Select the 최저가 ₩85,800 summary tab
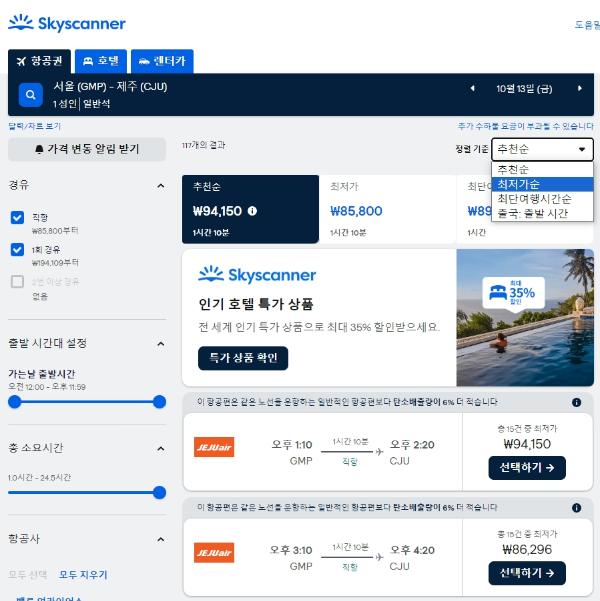 387,209
